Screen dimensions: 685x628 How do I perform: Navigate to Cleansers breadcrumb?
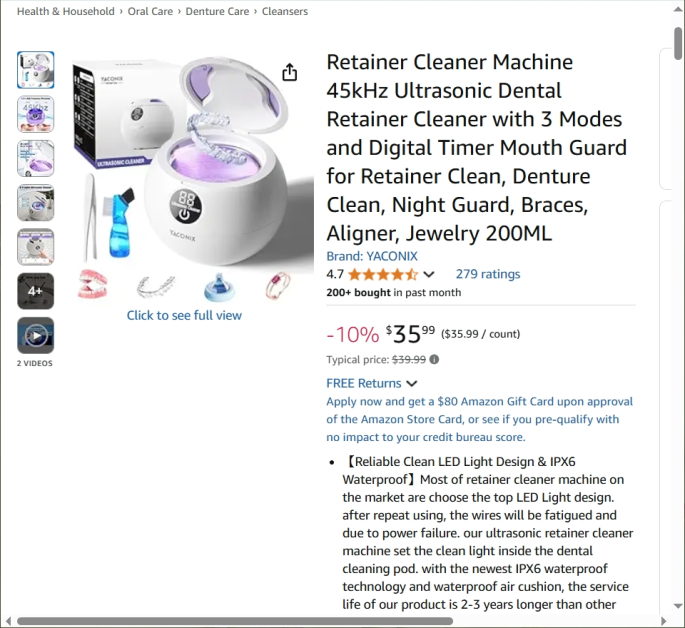(x=285, y=11)
